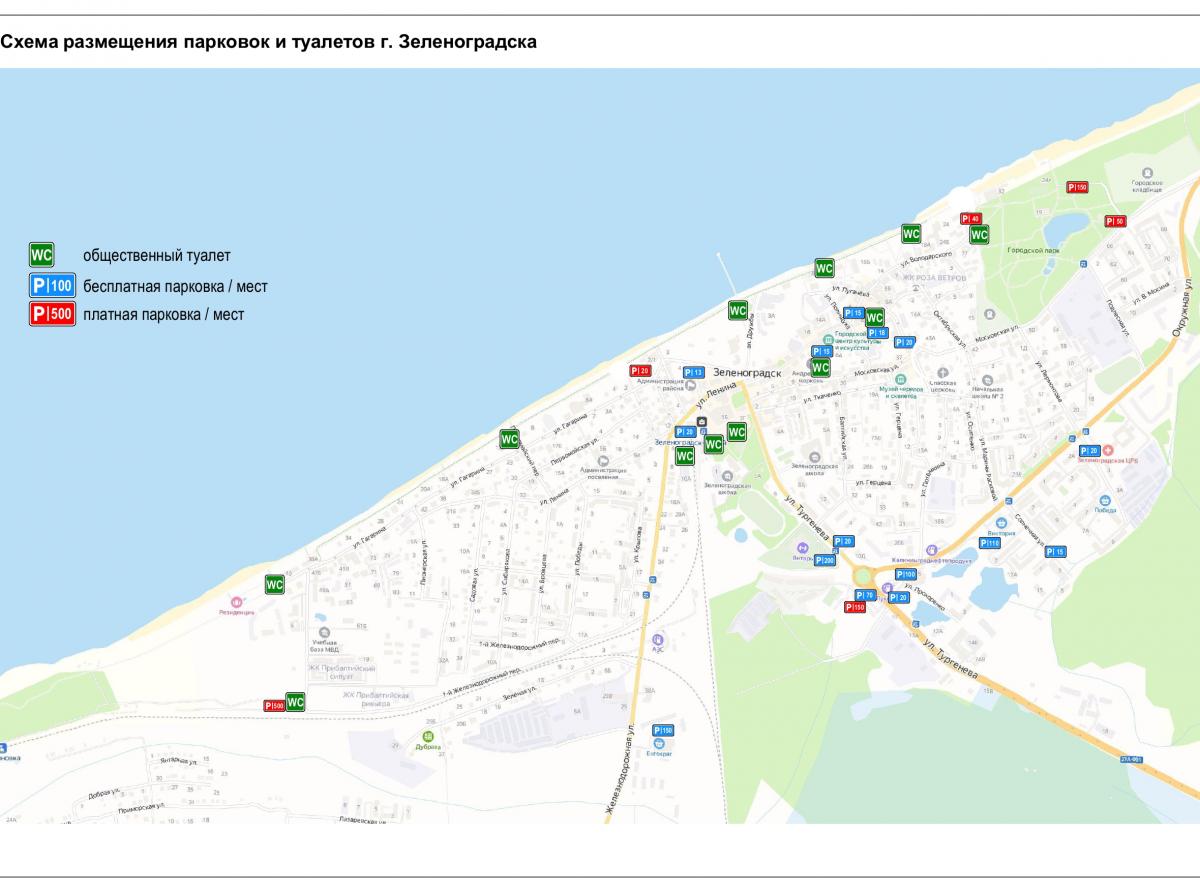This screenshot has width=1200, height=892.
Task: Click the red P|500 legend icon
Action: click(53, 315)
